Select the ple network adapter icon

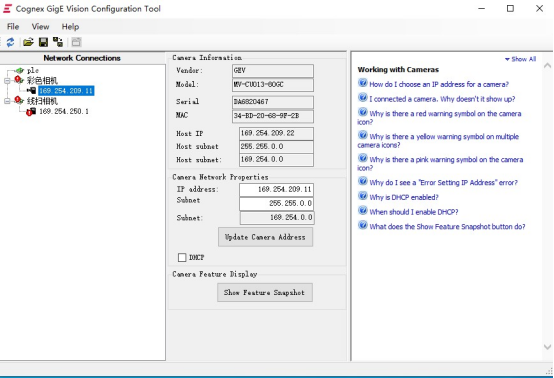pyautogui.click(x=20, y=71)
